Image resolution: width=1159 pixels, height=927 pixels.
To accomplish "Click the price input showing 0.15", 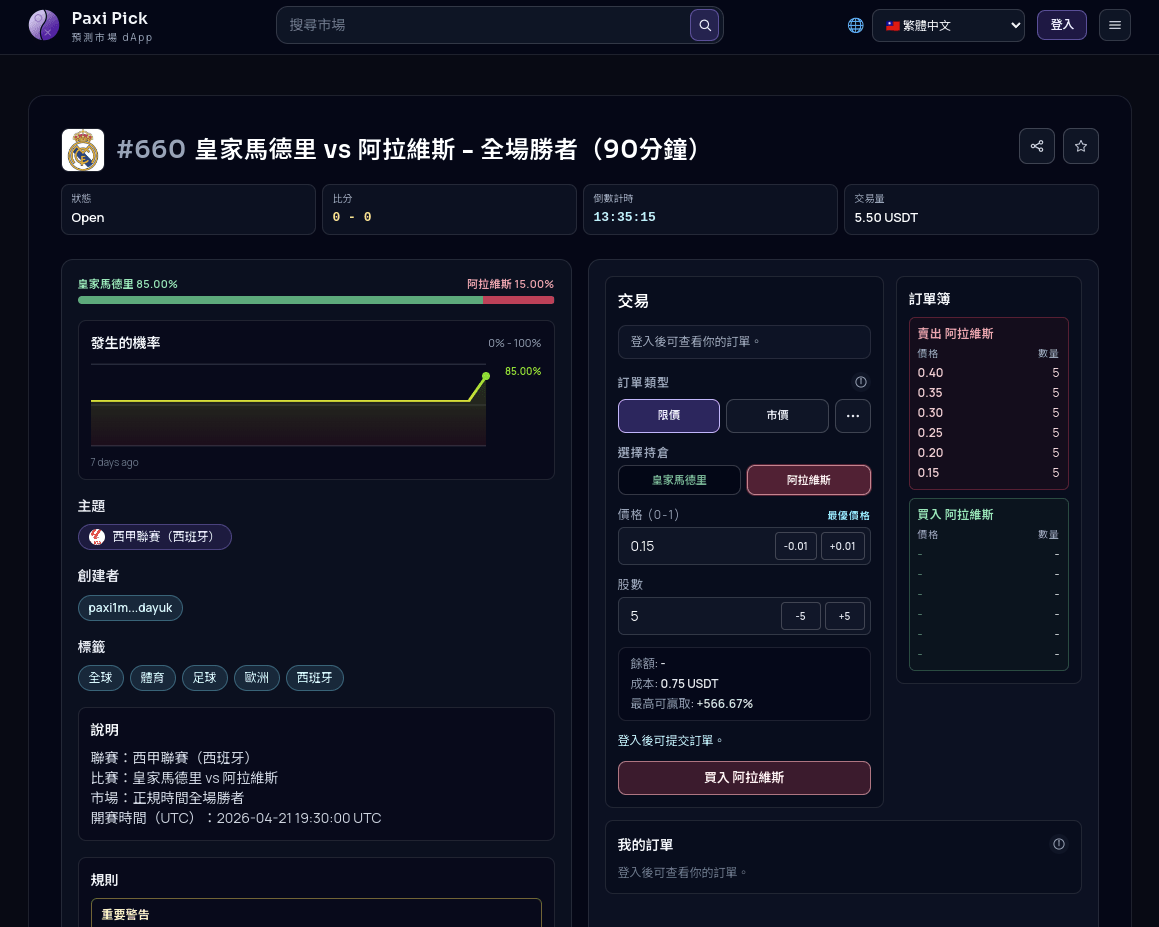I will click(x=695, y=546).
